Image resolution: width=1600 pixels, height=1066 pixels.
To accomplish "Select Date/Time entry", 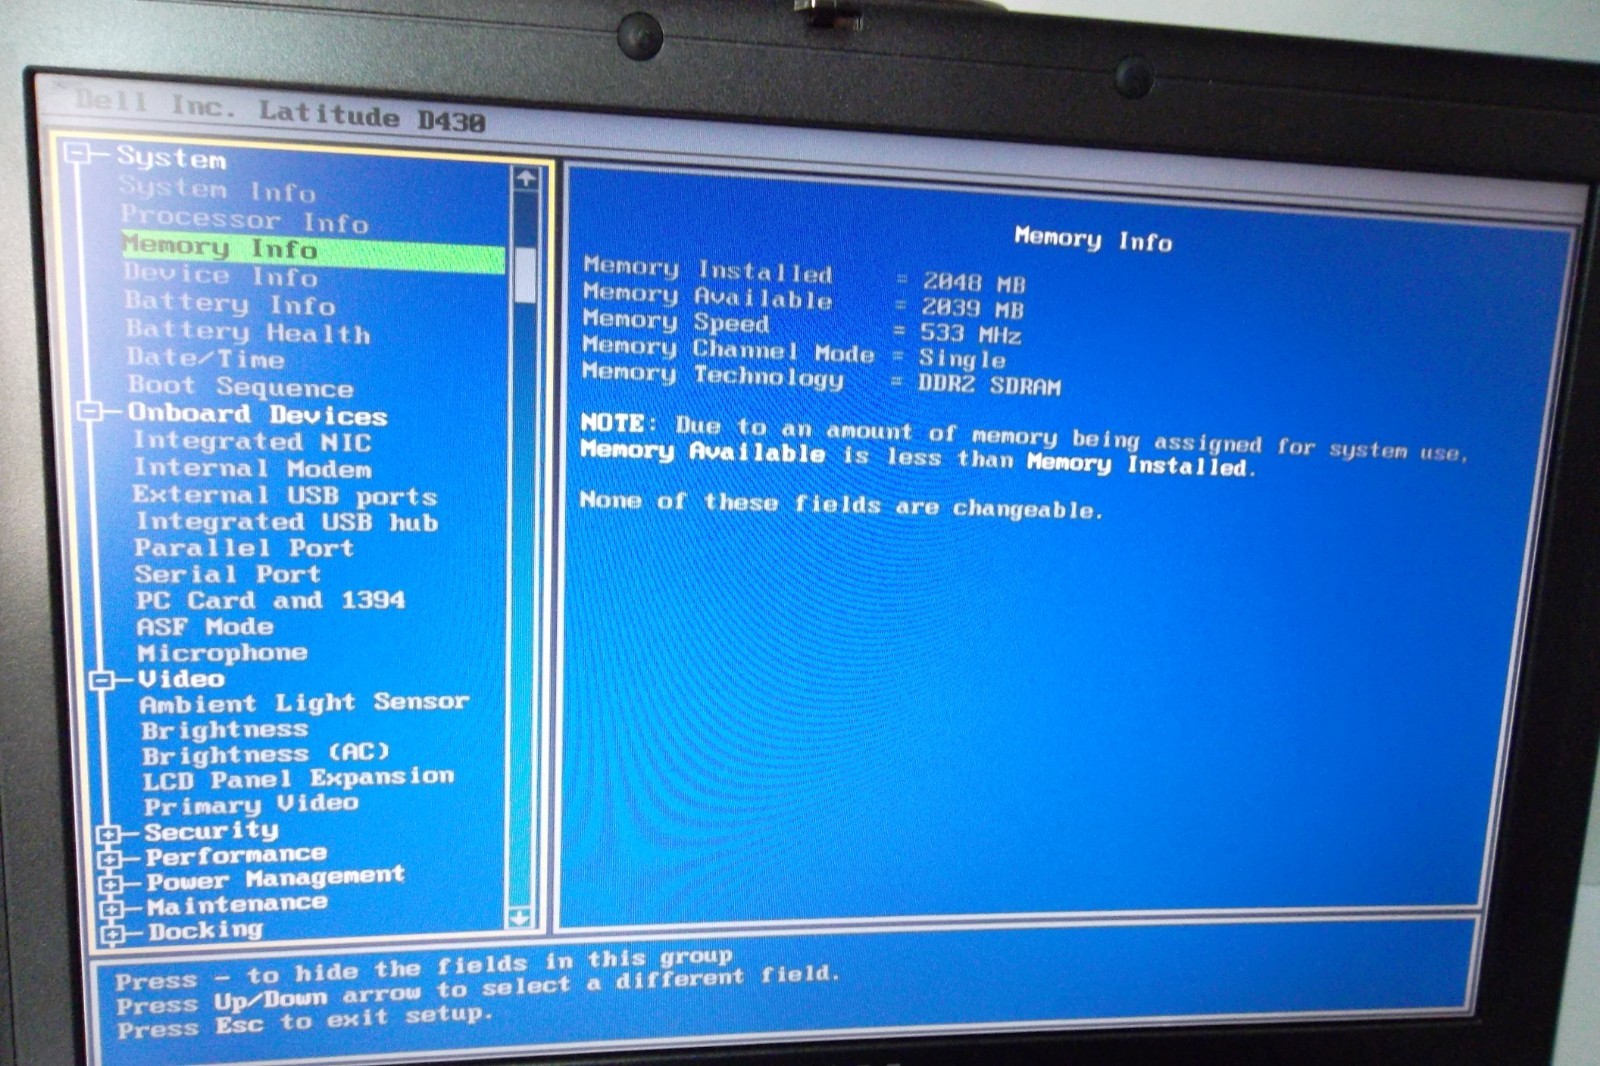I will [x=206, y=358].
